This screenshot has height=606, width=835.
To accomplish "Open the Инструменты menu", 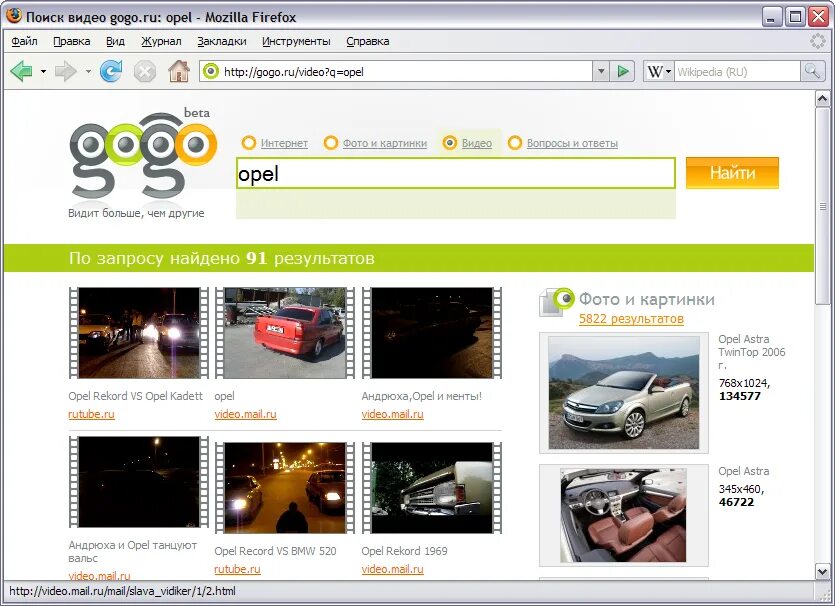I will pos(296,41).
